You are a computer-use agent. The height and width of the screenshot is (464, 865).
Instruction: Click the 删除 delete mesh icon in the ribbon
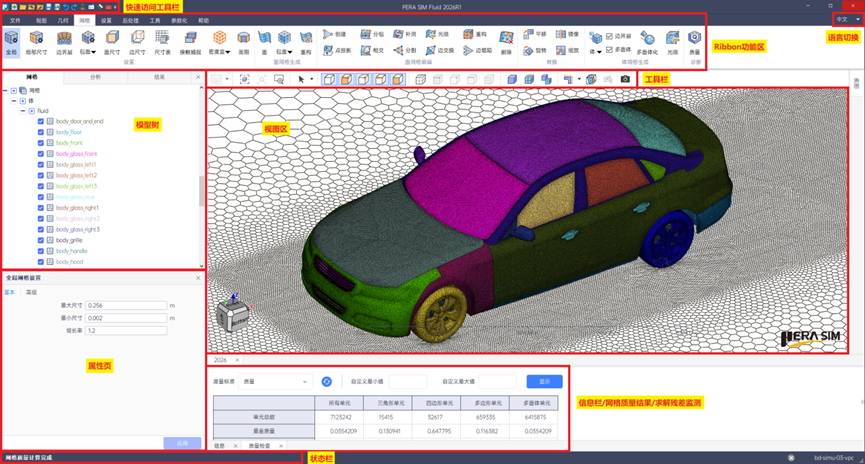[x=506, y=42]
